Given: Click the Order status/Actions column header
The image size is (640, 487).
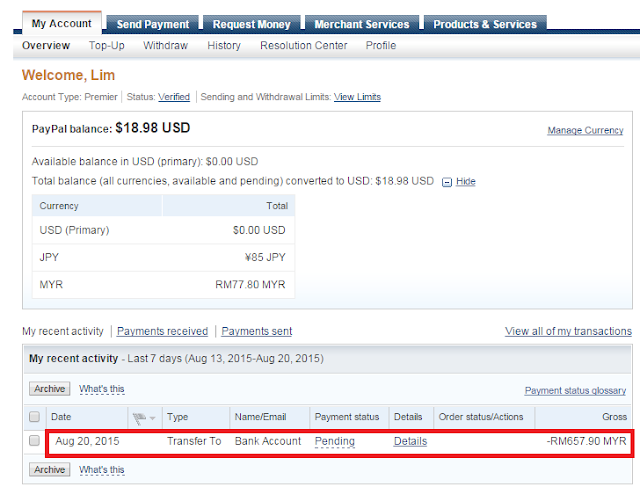Looking at the screenshot, I should point(481,417).
